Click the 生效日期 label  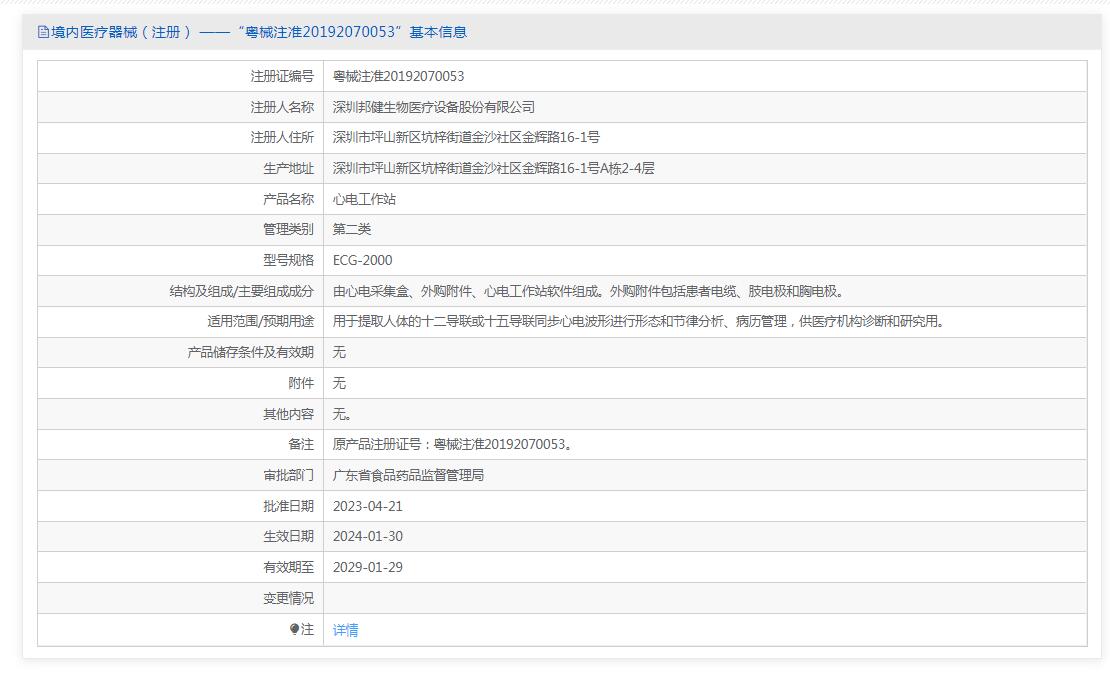288,537
